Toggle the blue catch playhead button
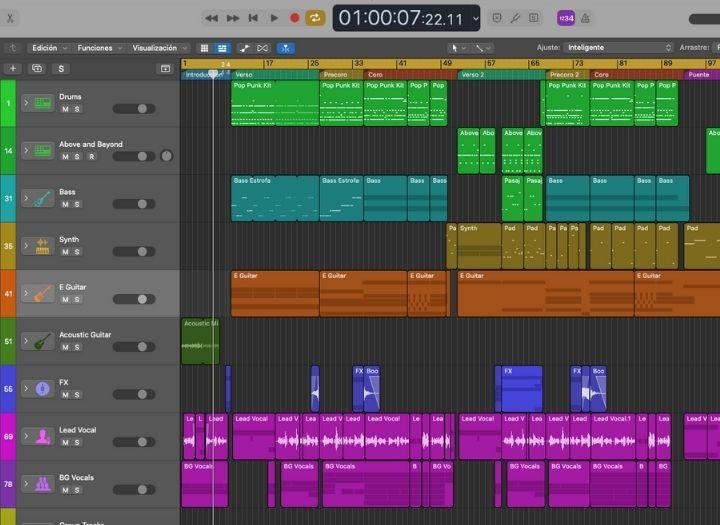Image resolution: width=720 pixels, height=525 pixels. tap(286, 48)
